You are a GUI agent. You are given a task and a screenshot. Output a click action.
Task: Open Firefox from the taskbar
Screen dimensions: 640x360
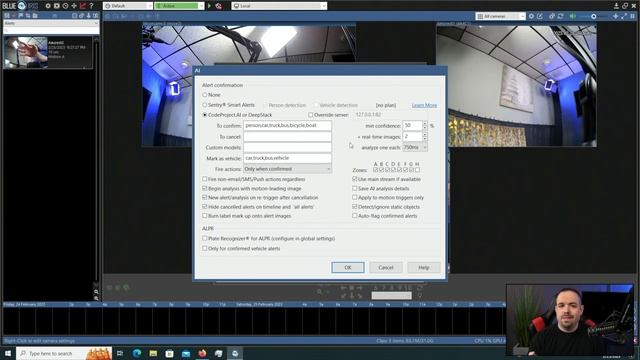point(202,353)
